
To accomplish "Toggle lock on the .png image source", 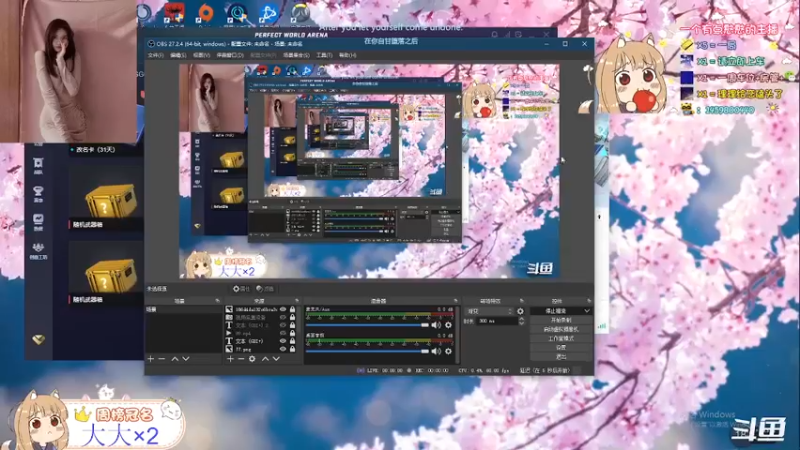I will [x=292, y=349].
